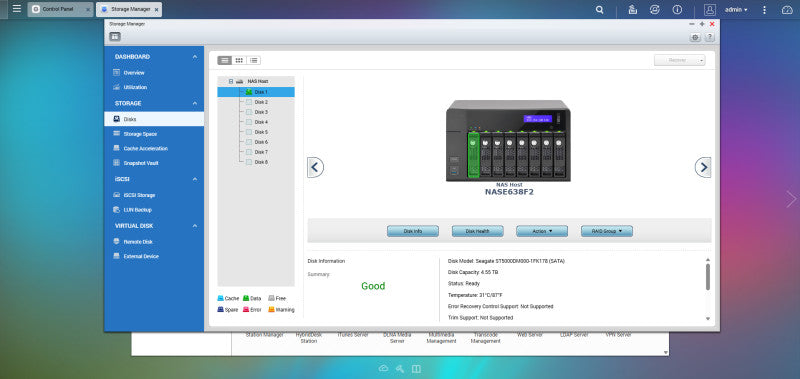Click the next enclosure arrow
Image resolution: width=800 pixels, height=379 pixels.
(703, 167)
